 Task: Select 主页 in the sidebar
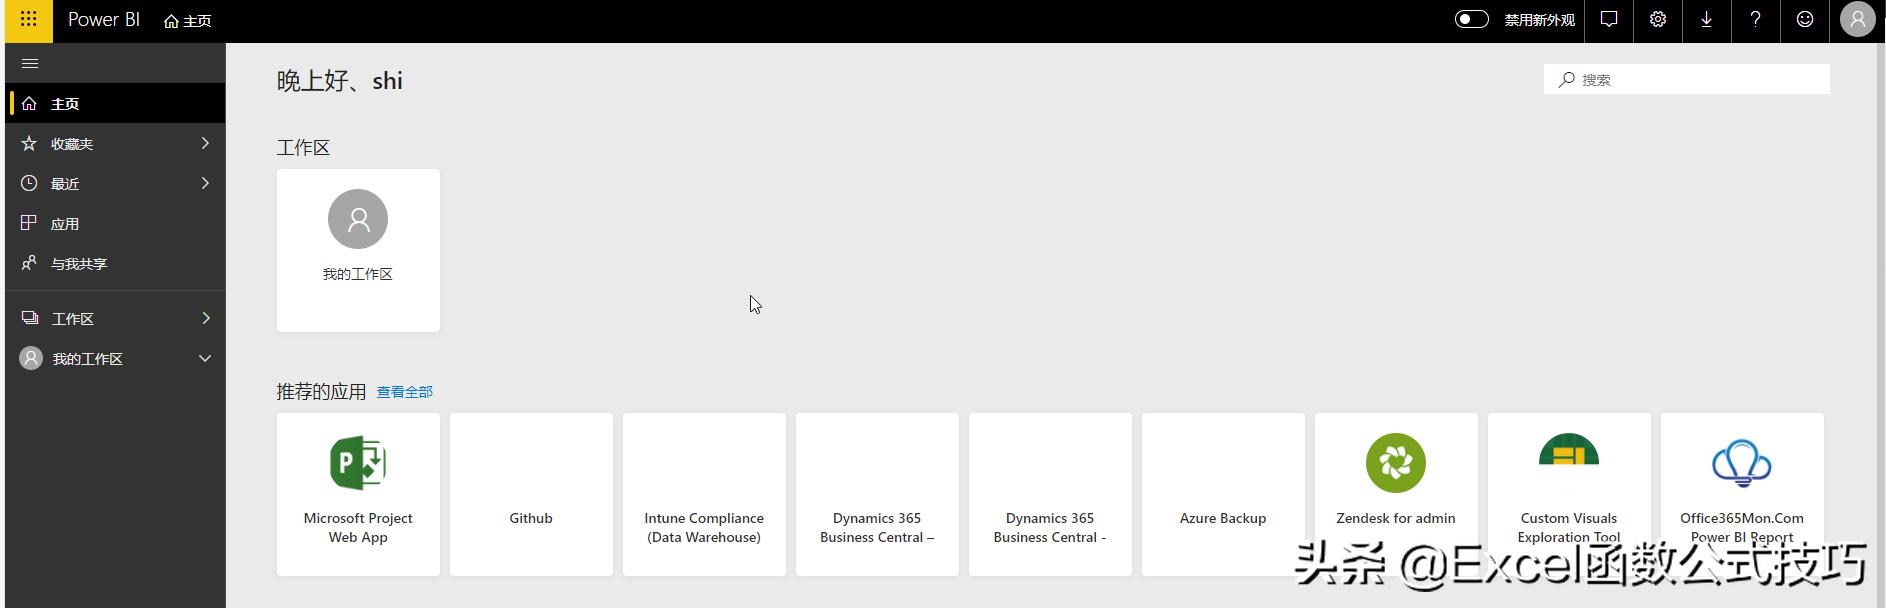click(116, 103)
